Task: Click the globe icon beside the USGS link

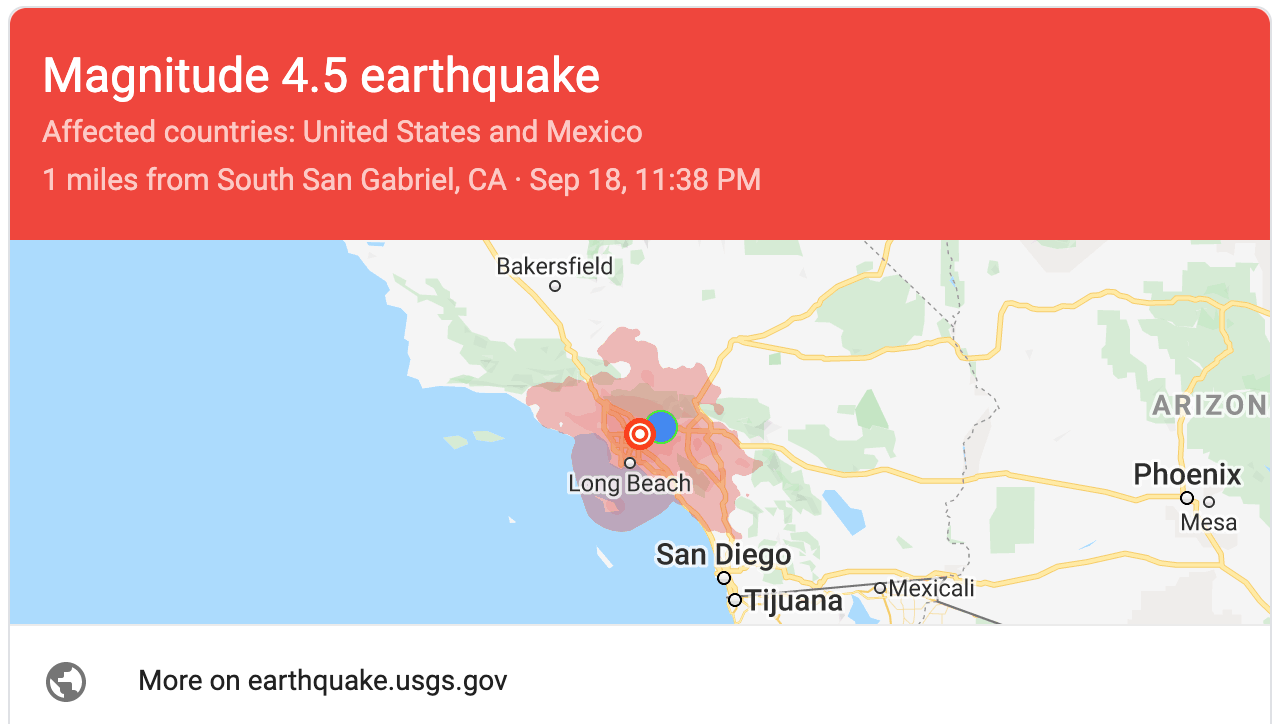Action: tap(66, 682)
